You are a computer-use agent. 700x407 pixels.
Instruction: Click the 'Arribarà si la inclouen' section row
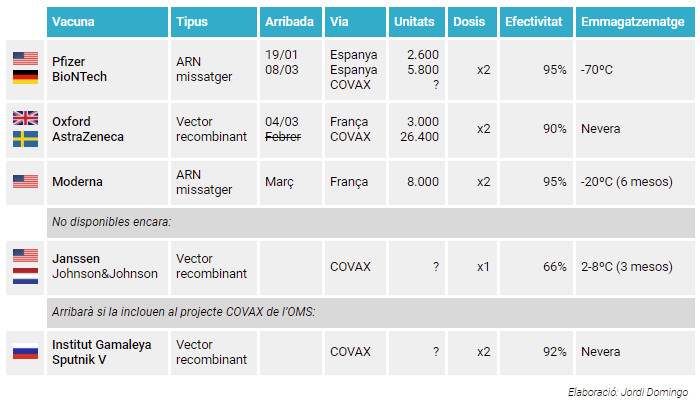pos(371,312)
